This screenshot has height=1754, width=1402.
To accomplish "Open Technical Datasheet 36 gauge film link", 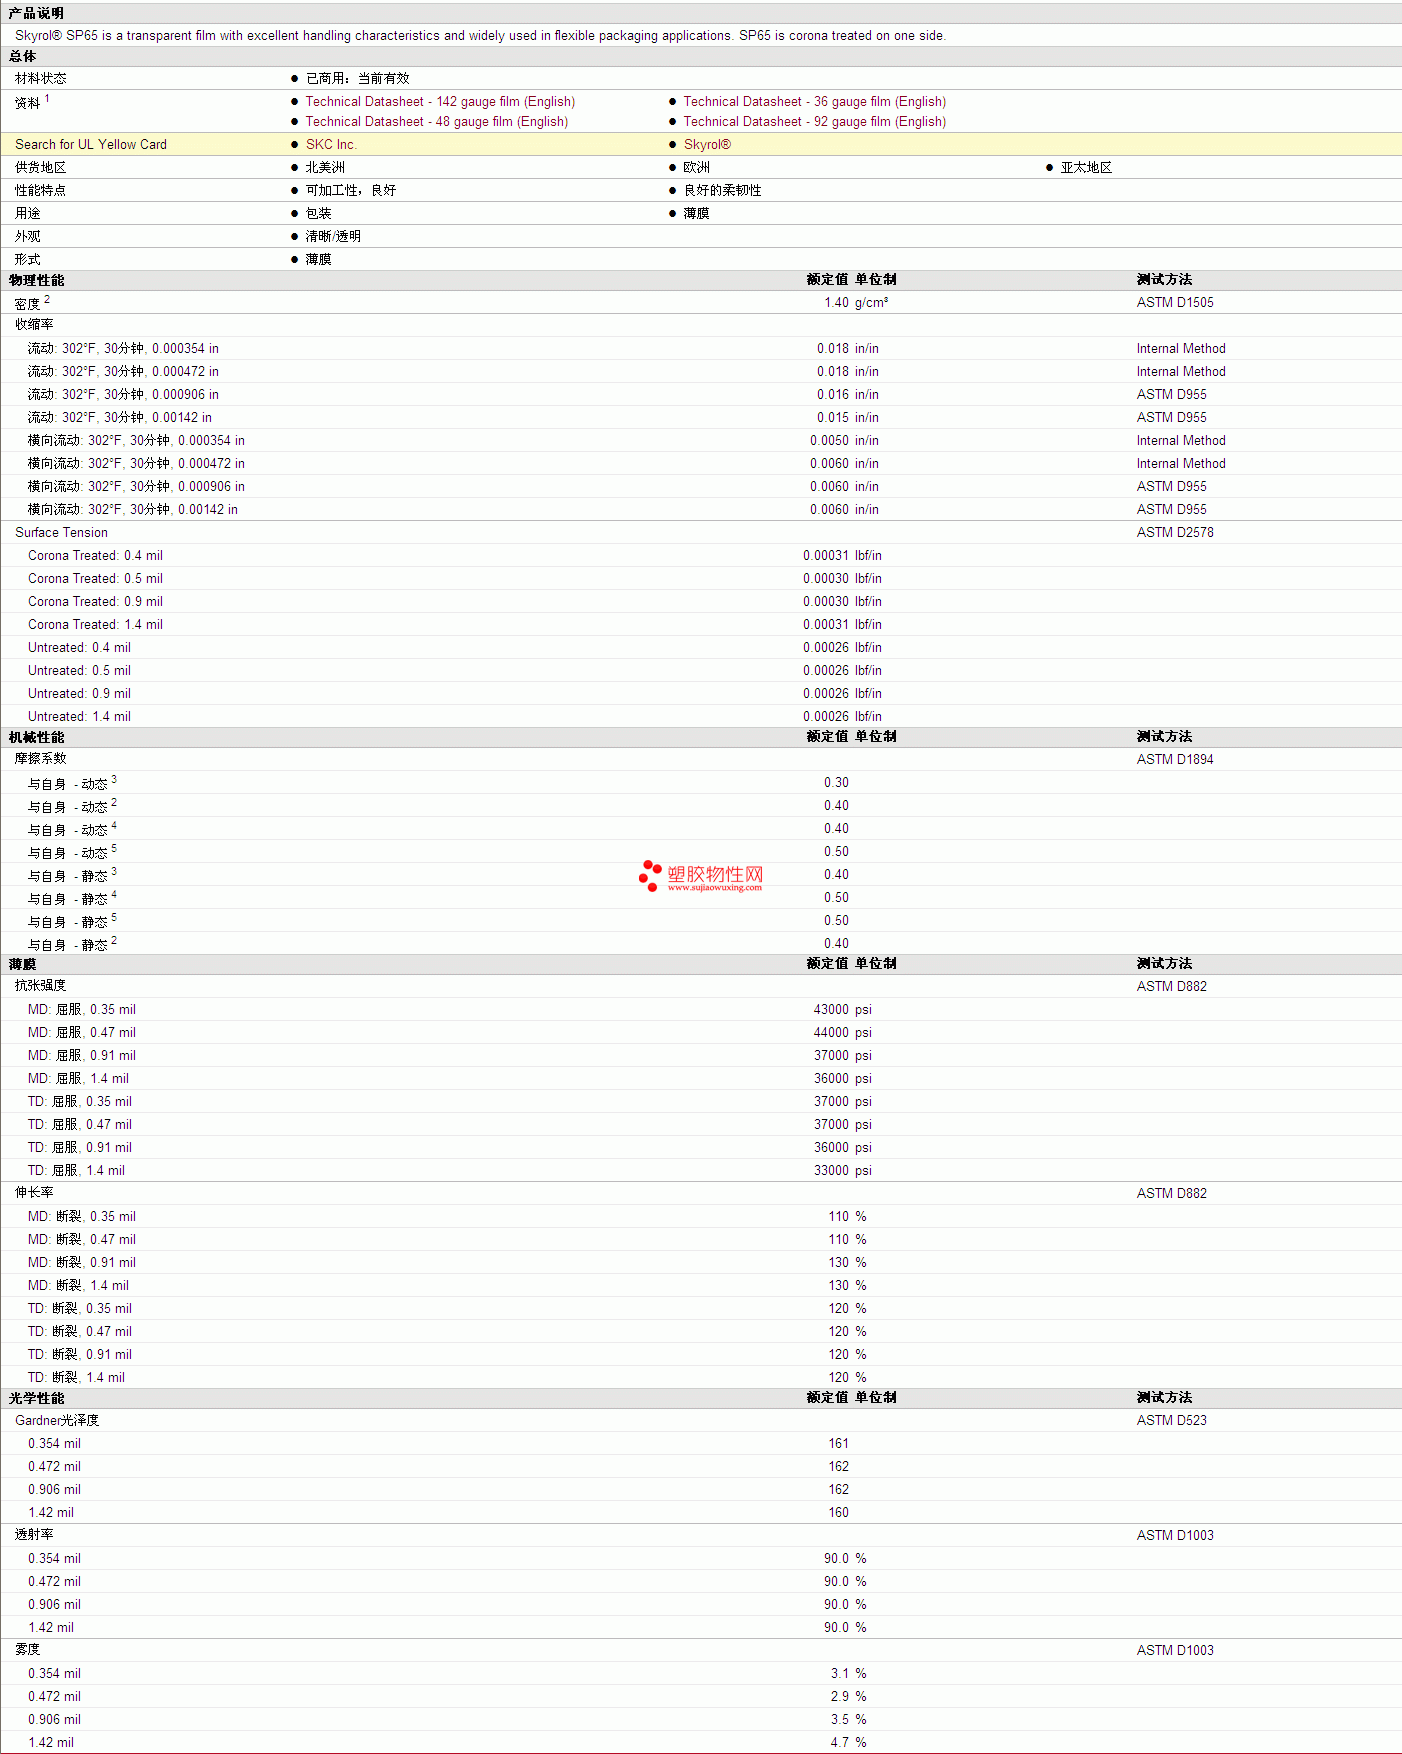I will (x=814, y=101).
